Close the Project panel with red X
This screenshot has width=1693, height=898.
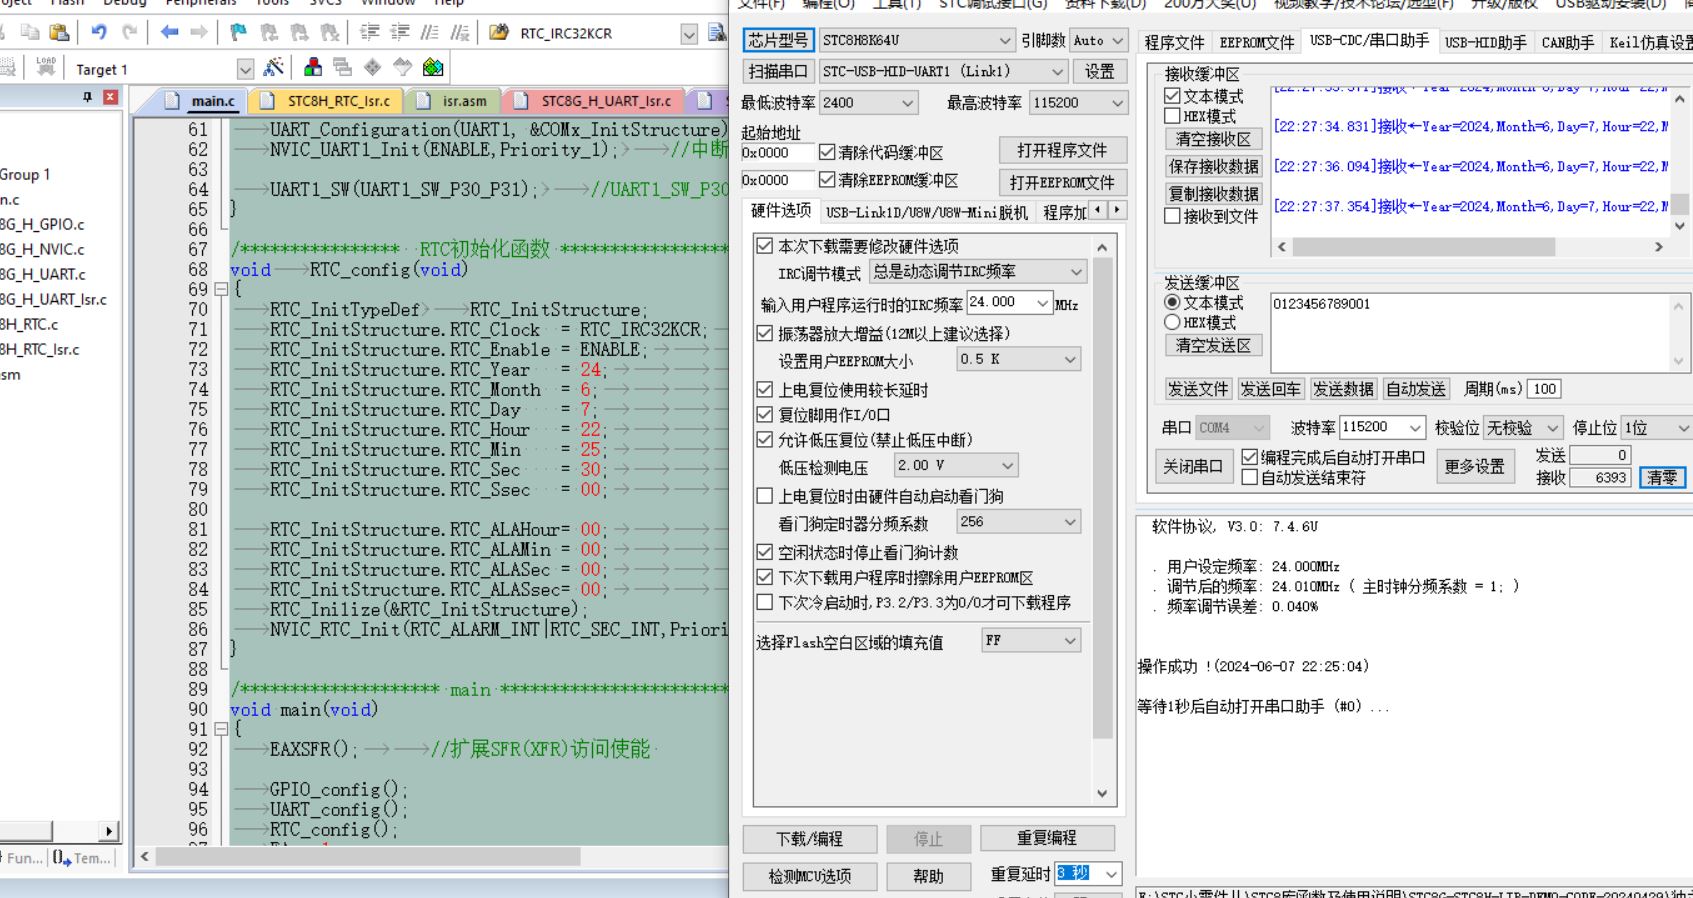[111, 97]
